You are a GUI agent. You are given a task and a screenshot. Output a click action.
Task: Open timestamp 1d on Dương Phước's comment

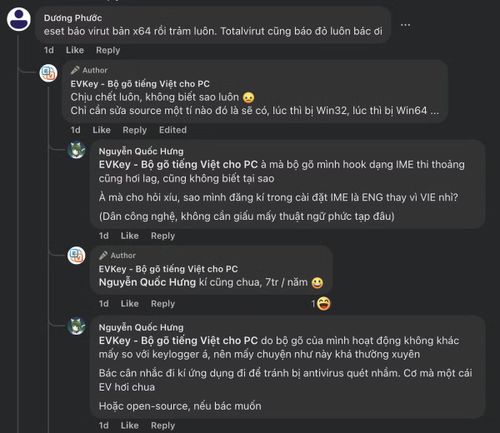click(49, 50)
